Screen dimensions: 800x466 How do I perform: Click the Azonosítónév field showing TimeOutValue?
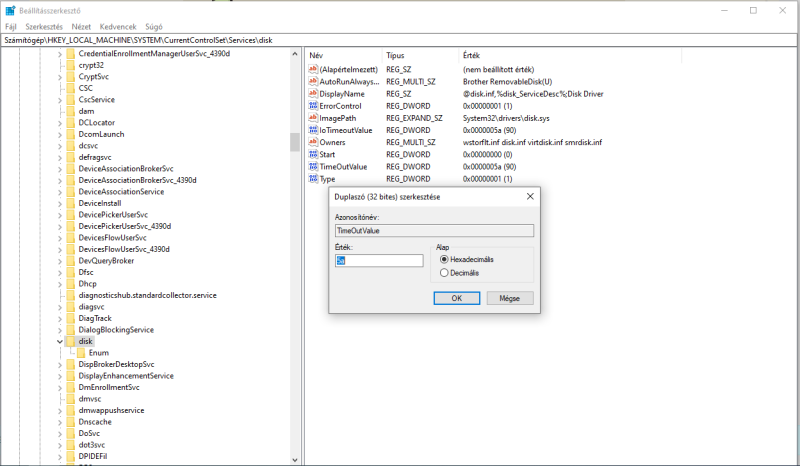click(x=435, y=231)
